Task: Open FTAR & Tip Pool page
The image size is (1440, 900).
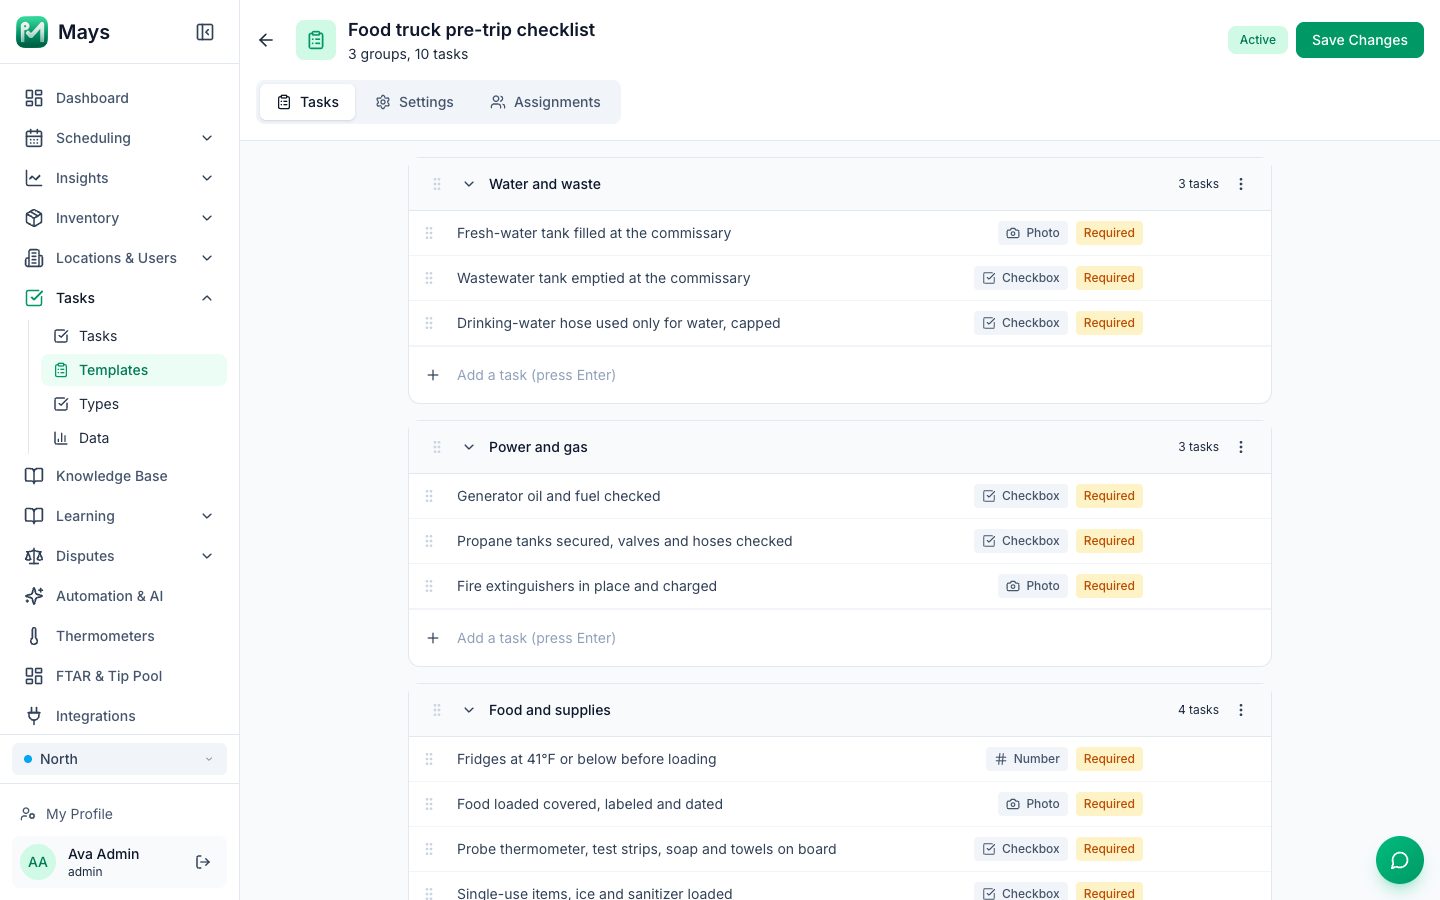Action: tap(119, 676)
